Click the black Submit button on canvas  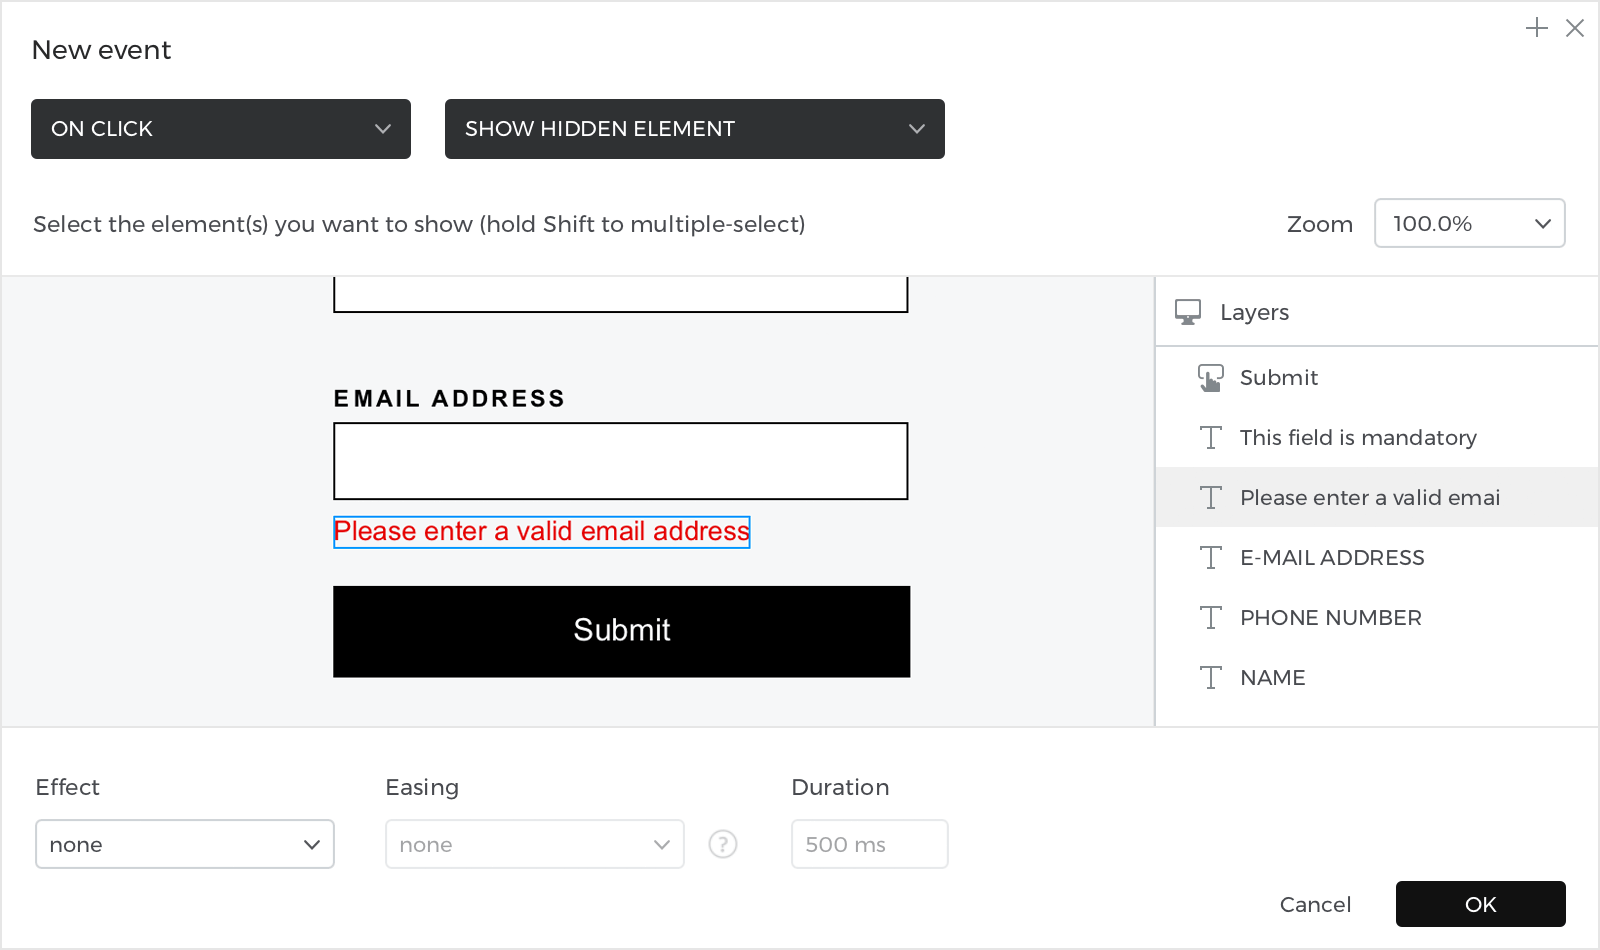[x=622, y=631]
